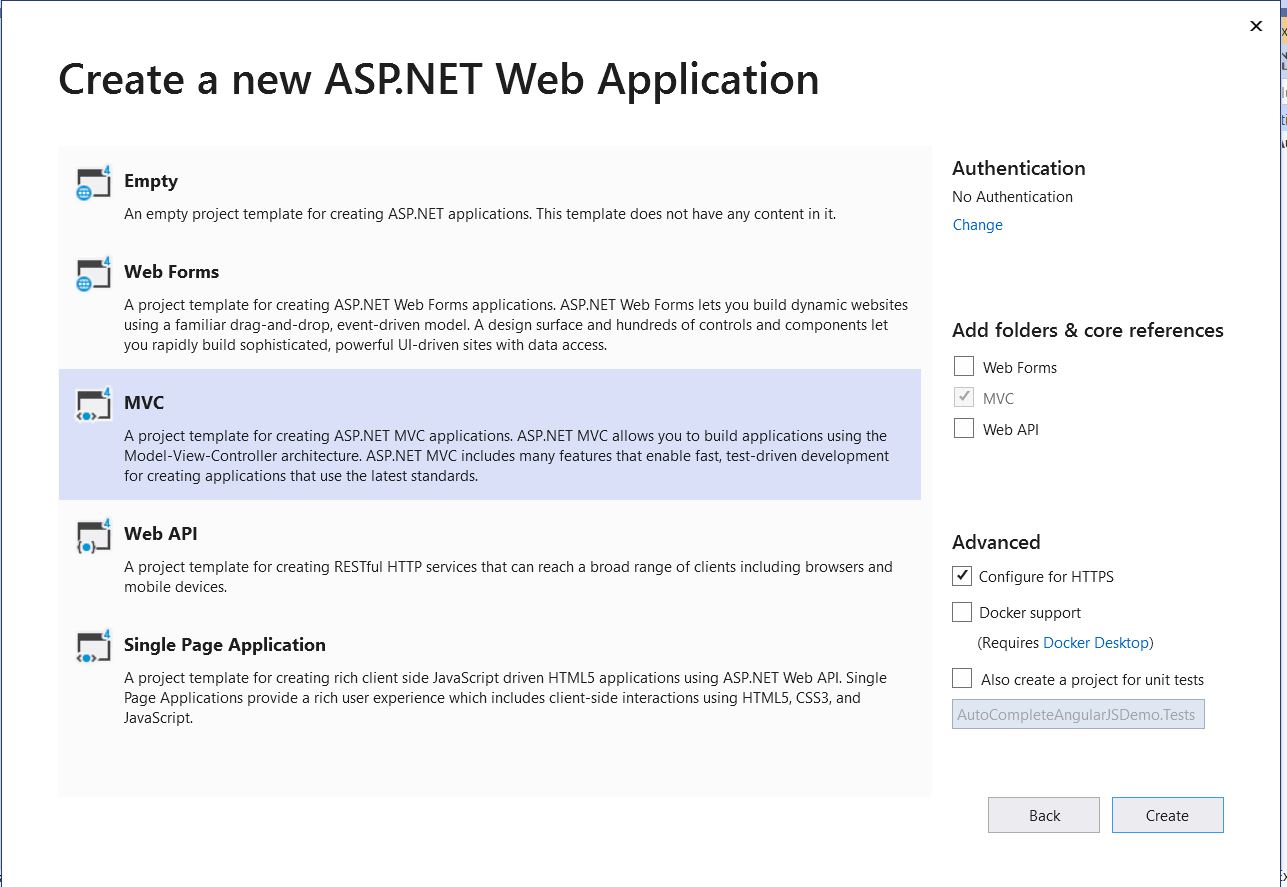The height and width of the screenshot is (887, 1287).
Task: Click the Empty template icon
Action: (93, 184)
